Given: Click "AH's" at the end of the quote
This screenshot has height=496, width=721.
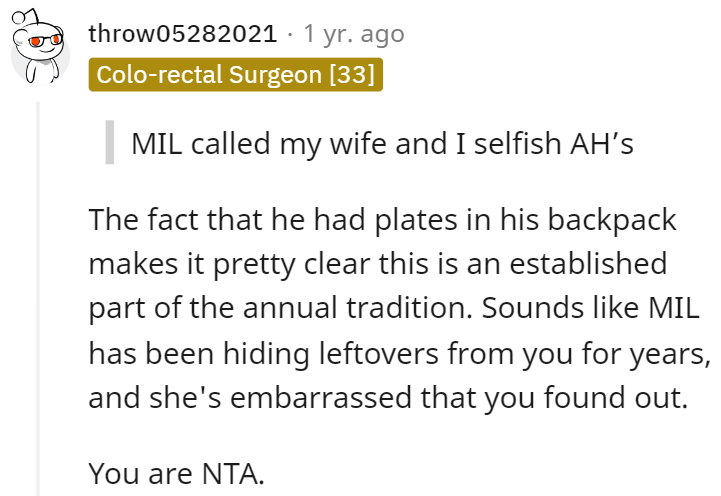Looking at the screenshot, I should click(598, 145).
